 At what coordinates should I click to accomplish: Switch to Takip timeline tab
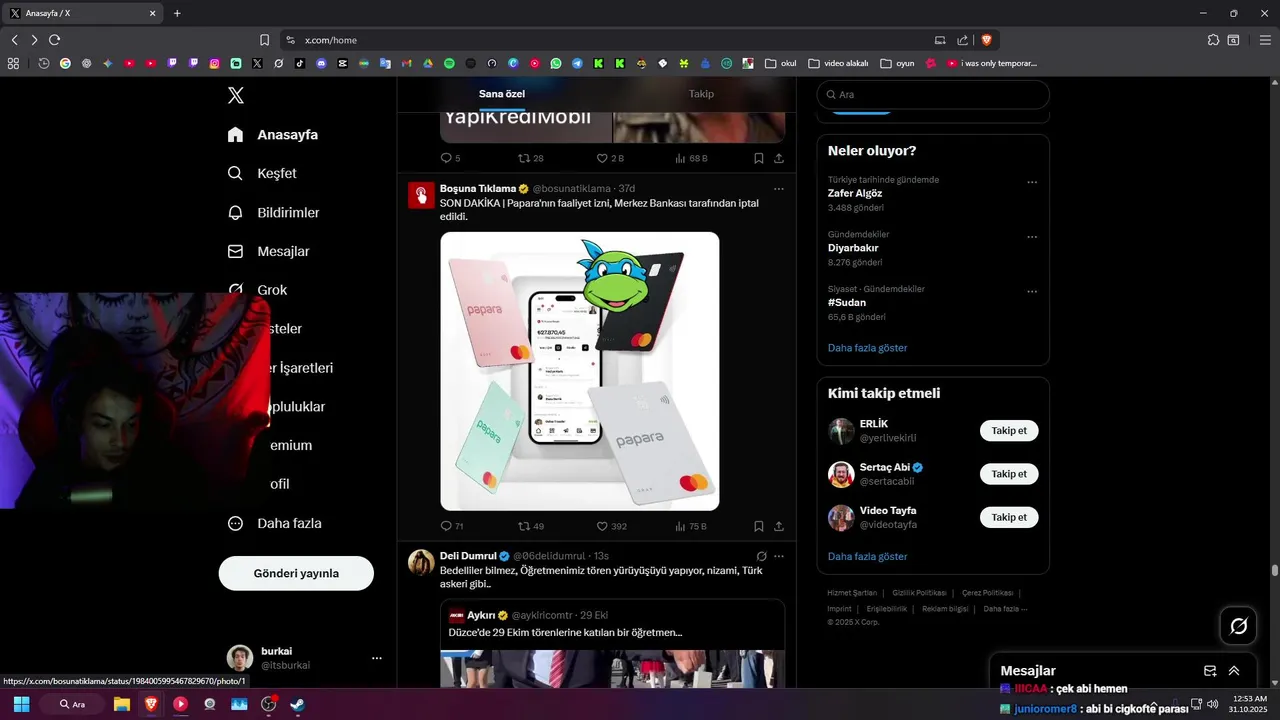click(x=701, y=94)
